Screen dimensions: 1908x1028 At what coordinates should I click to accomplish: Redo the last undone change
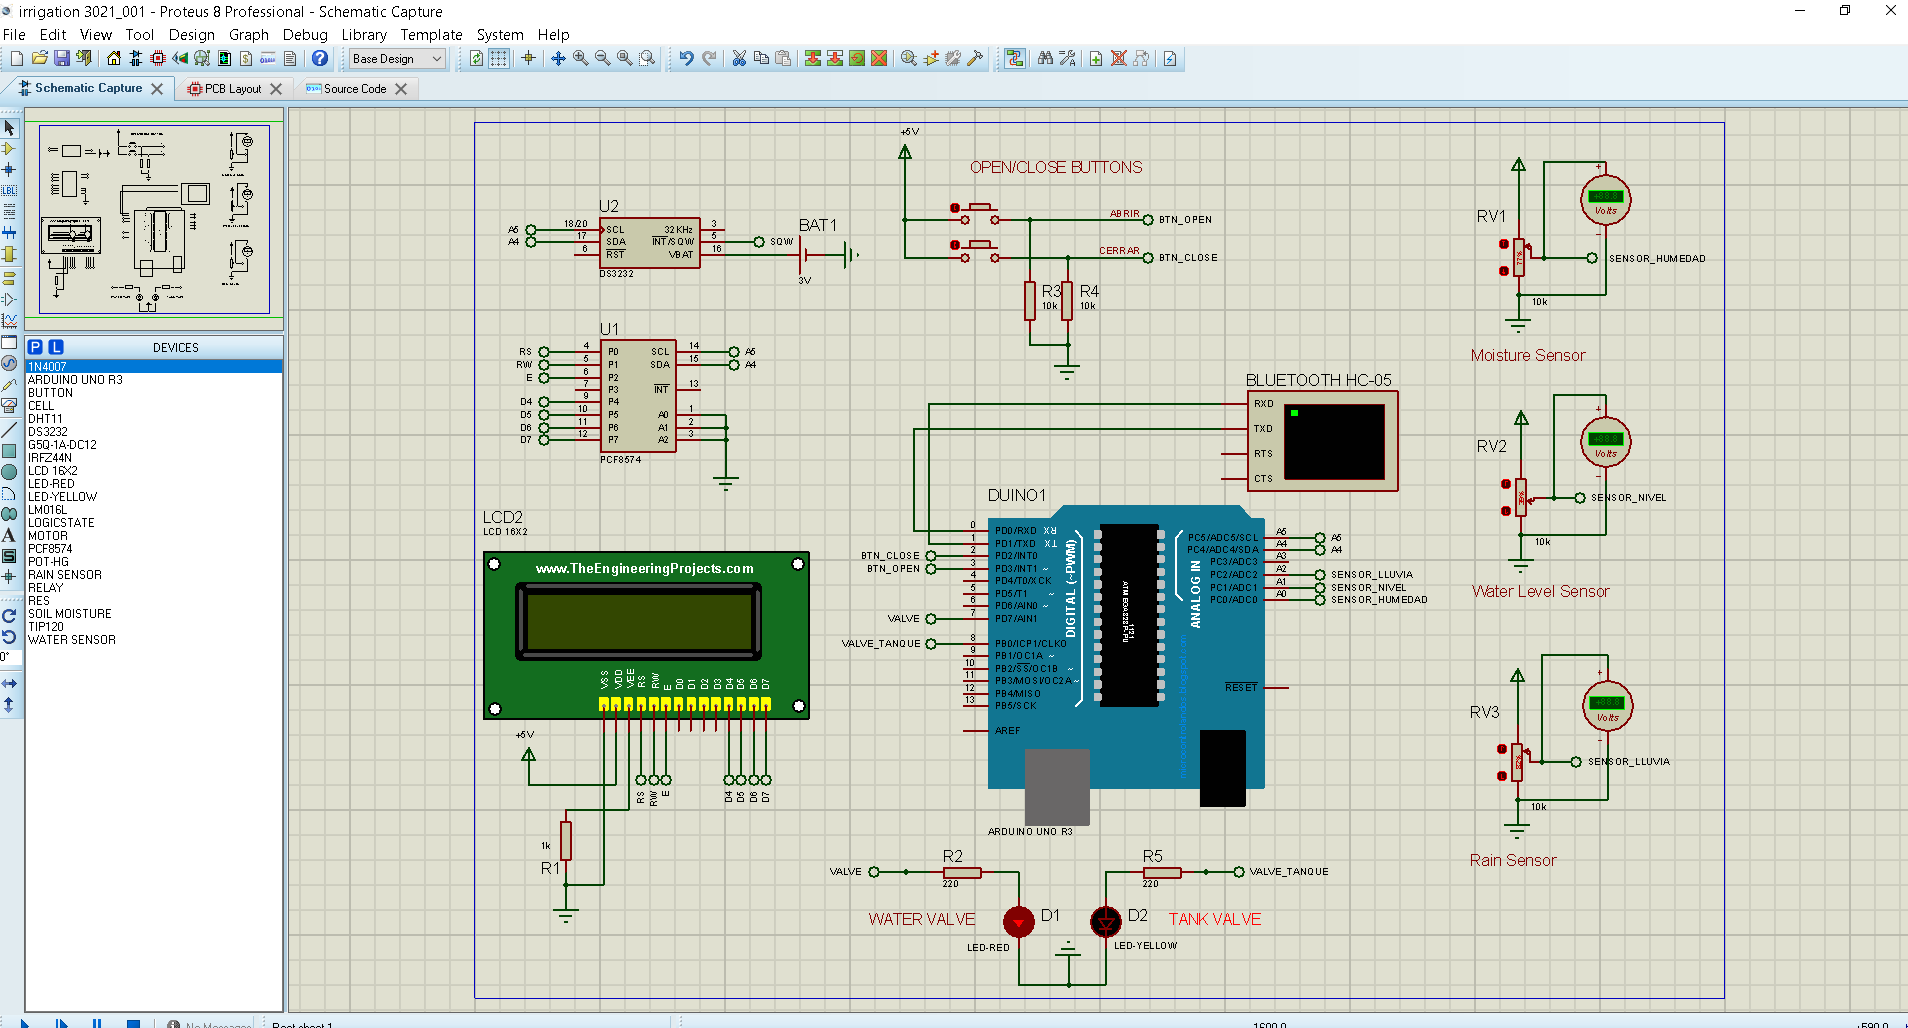[709, 59]
